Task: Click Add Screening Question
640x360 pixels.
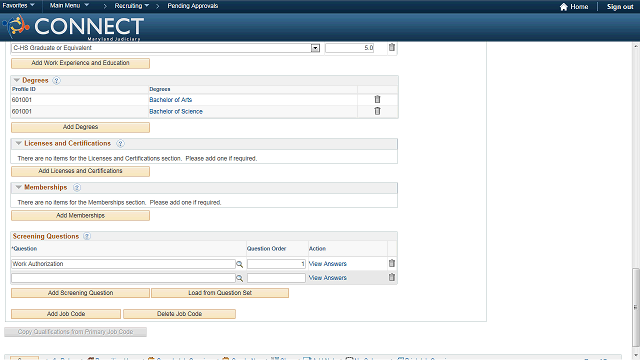Action: click(x=80, y=293)
